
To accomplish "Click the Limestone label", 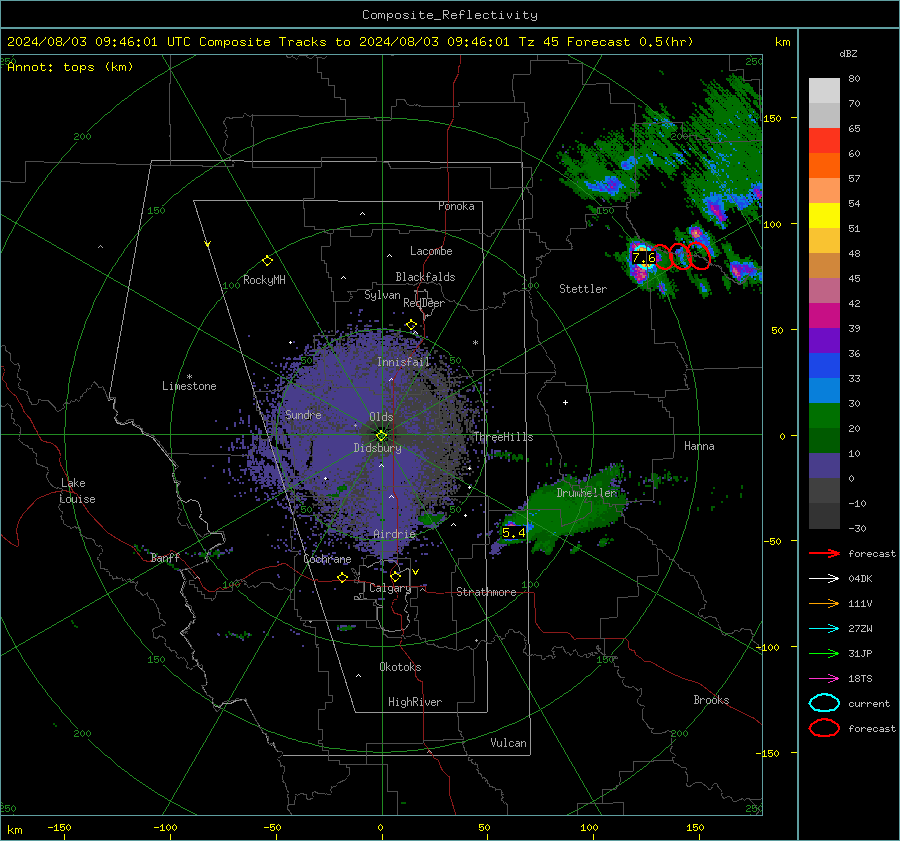I will pos(189,386).
